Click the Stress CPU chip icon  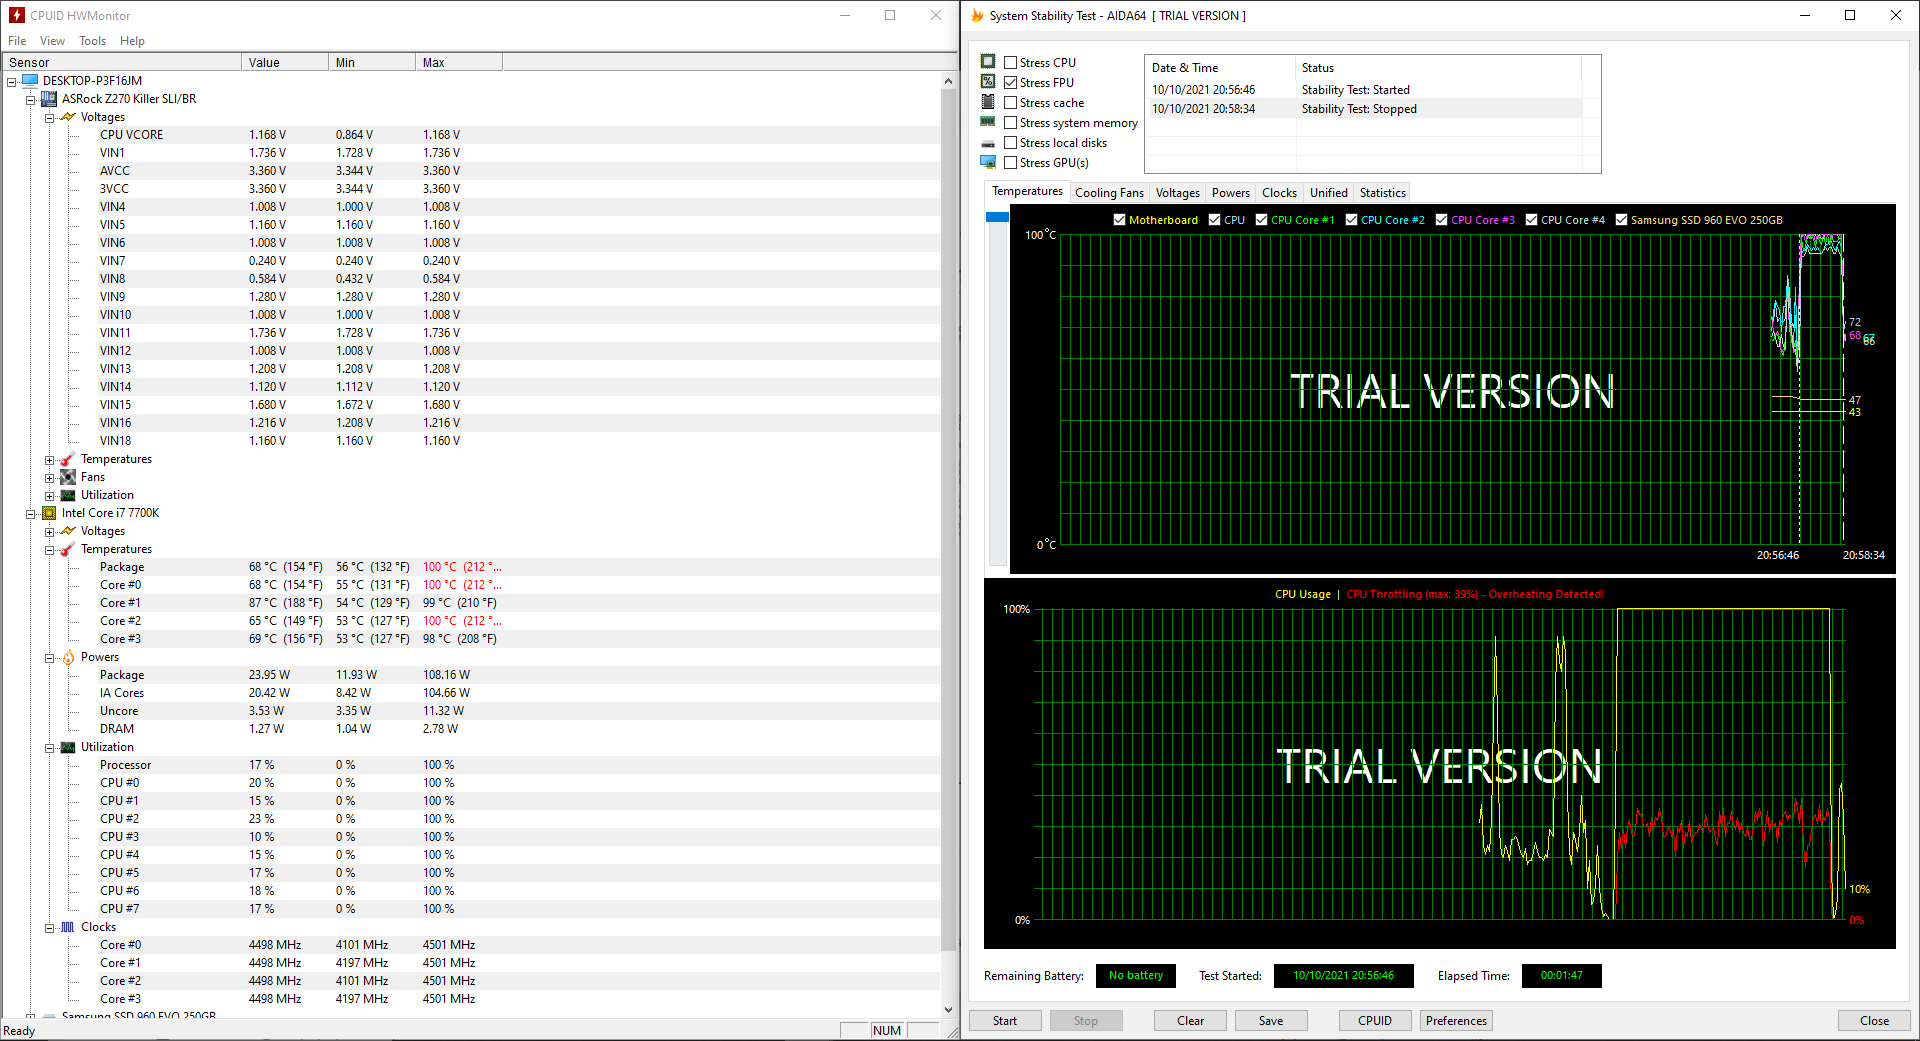click(x=988, y=62)
